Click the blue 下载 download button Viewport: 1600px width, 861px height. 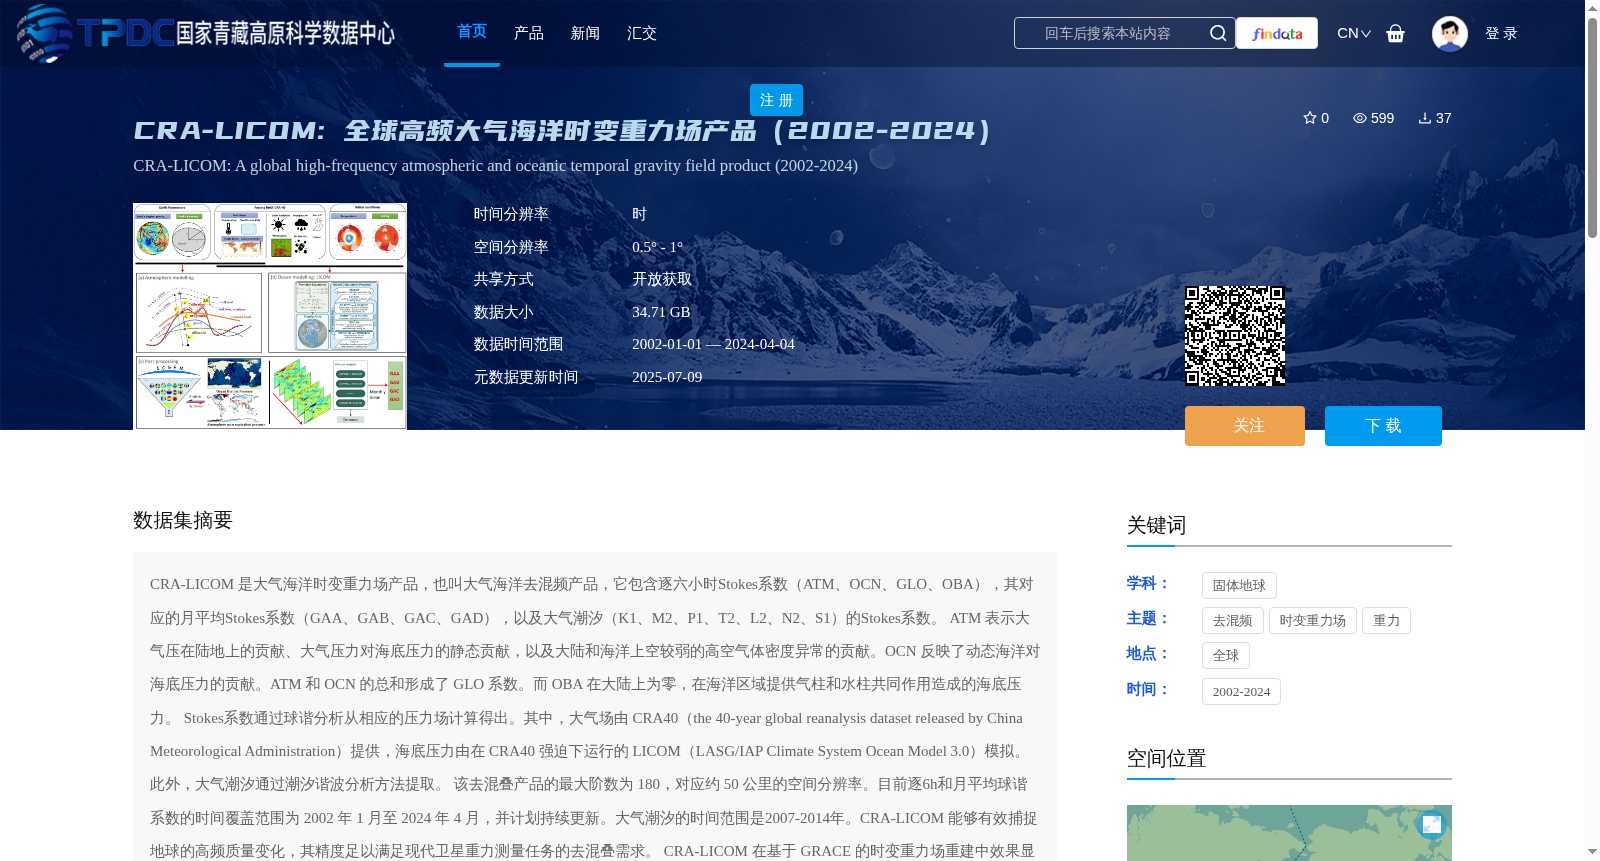1383,426
